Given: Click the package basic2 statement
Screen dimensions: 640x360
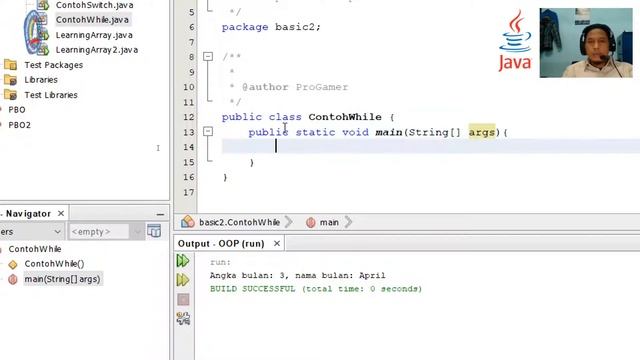Looking at the screenshot, I should click(x=271, y=27).
